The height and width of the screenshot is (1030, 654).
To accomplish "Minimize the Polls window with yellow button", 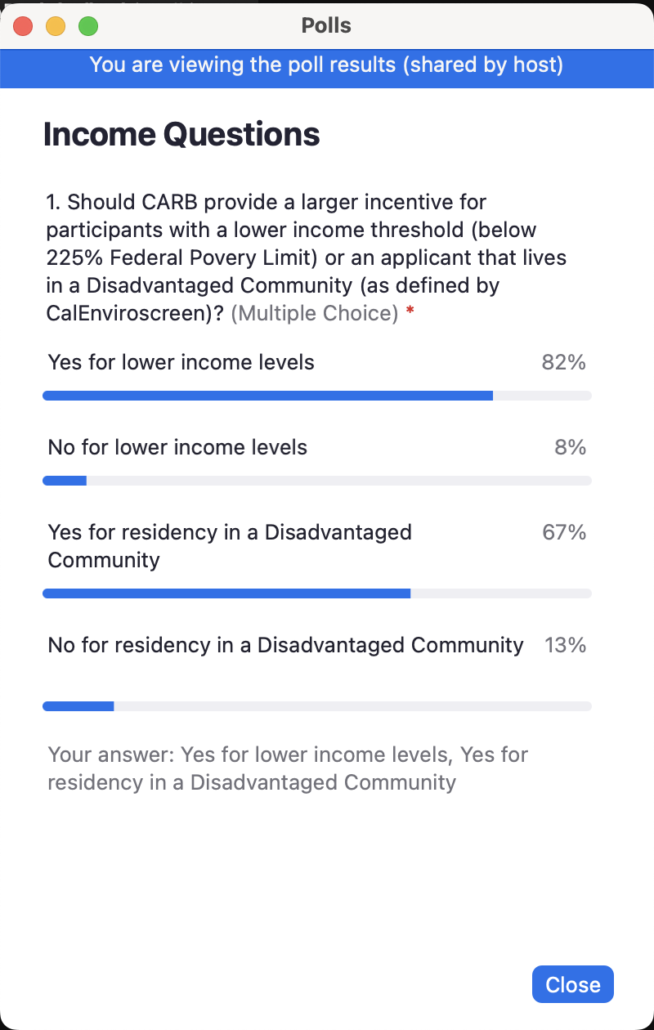I will (x=56, y=26).
